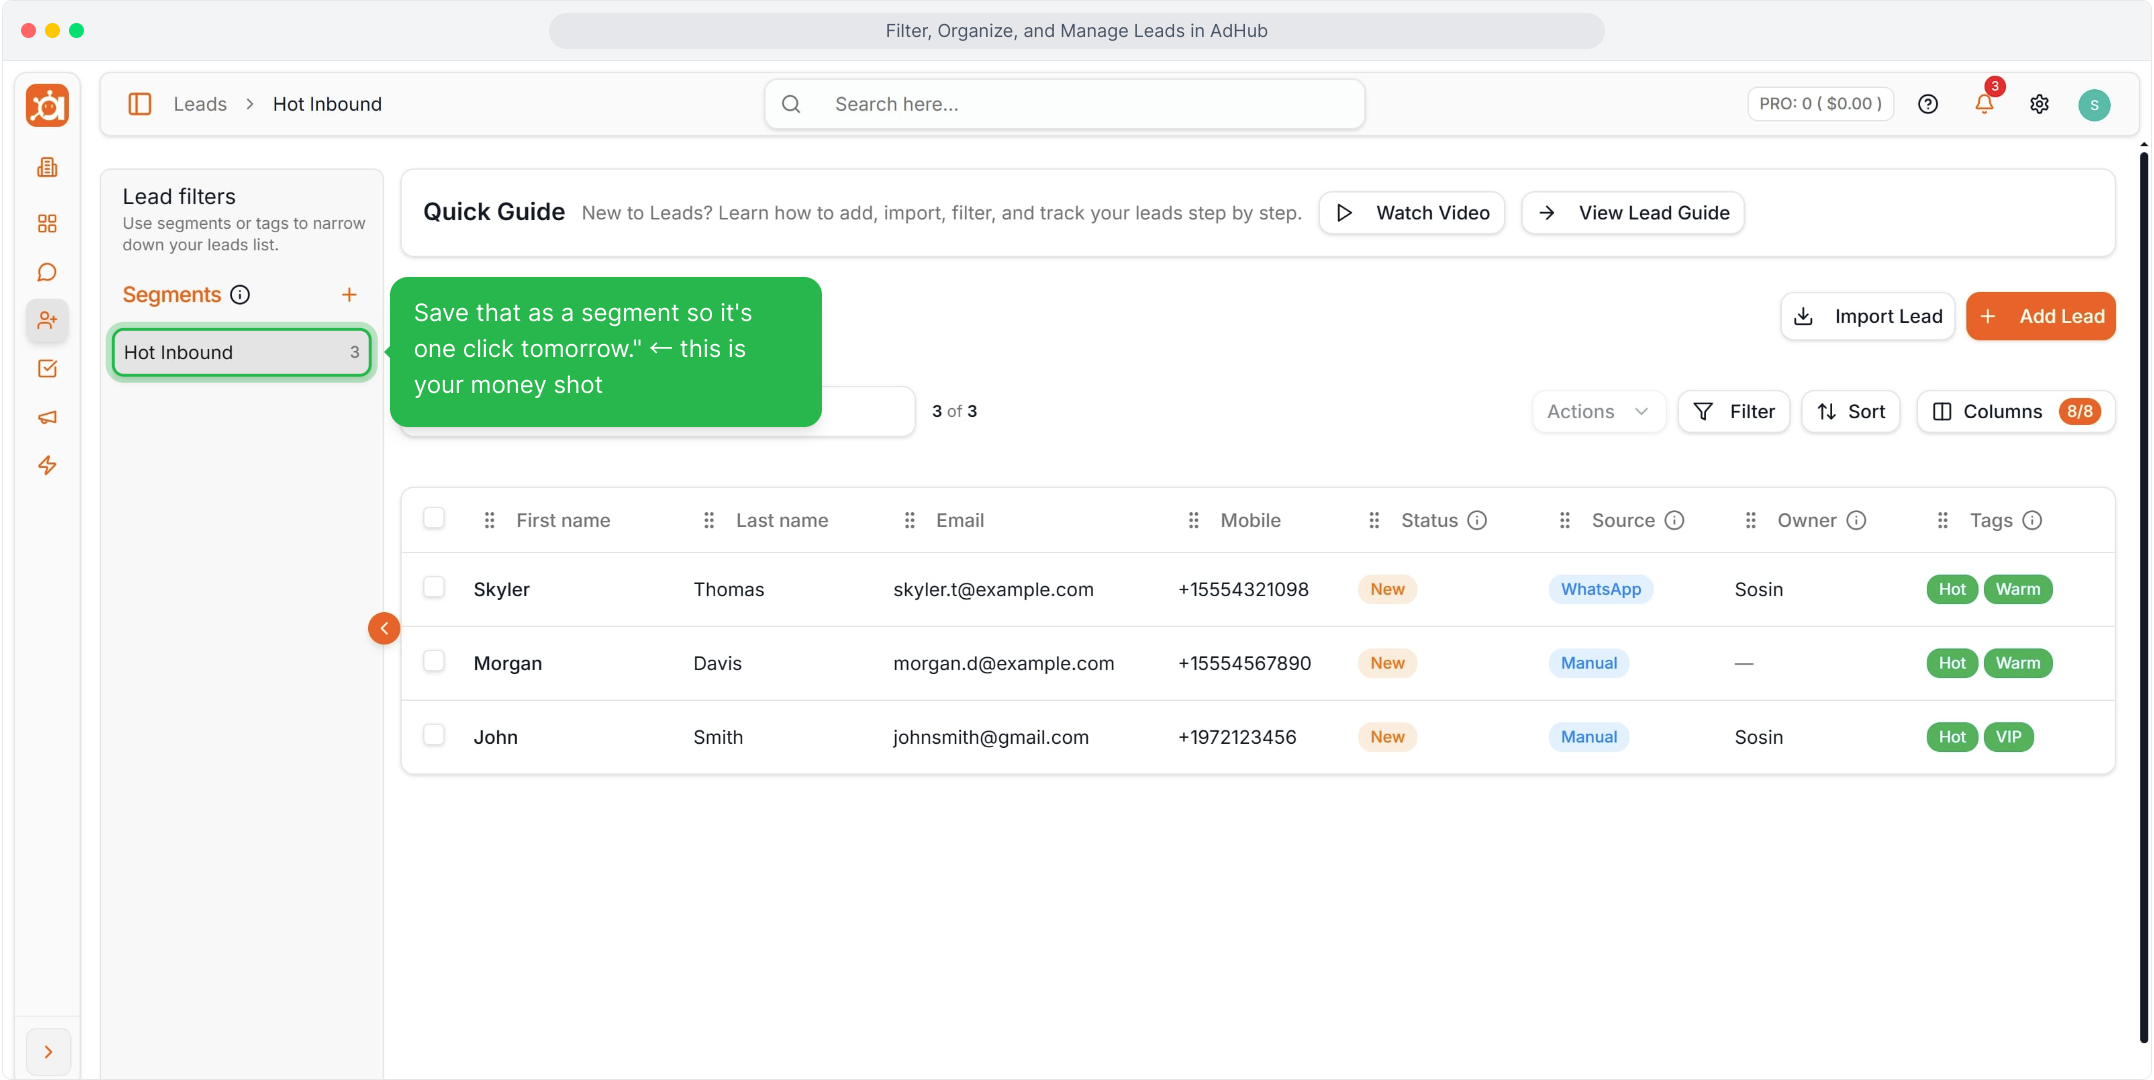Click the help question mark icon

pyautogui.click(x=1928, y=104)
